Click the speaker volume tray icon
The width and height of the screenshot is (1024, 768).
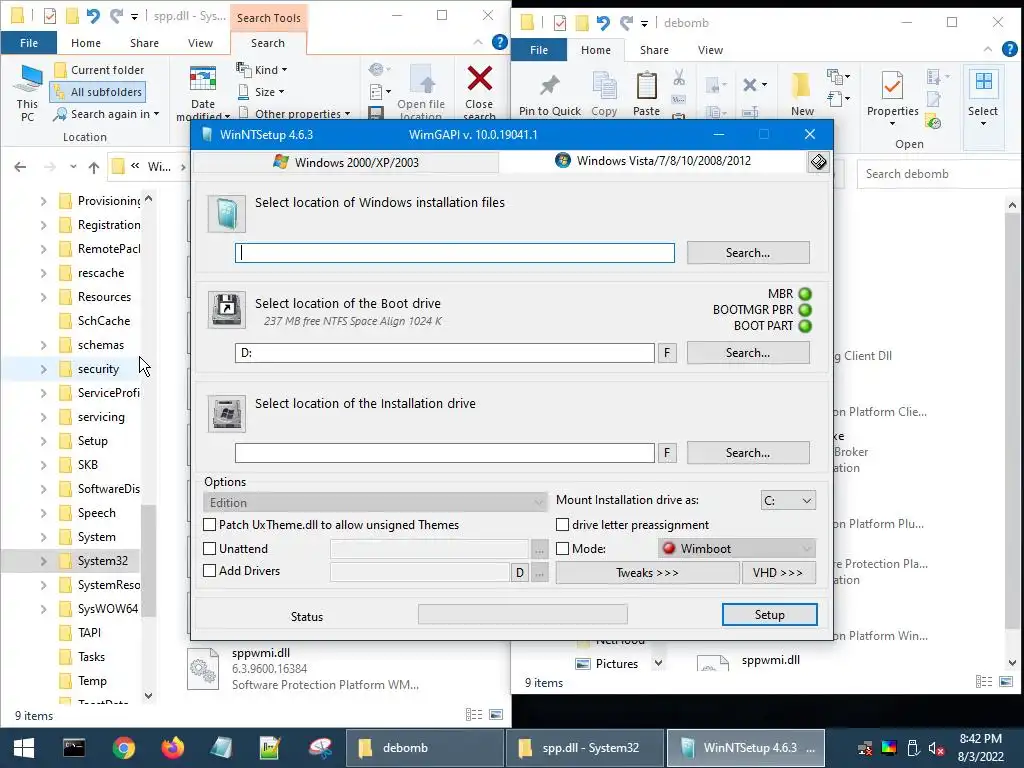[936, 748]
